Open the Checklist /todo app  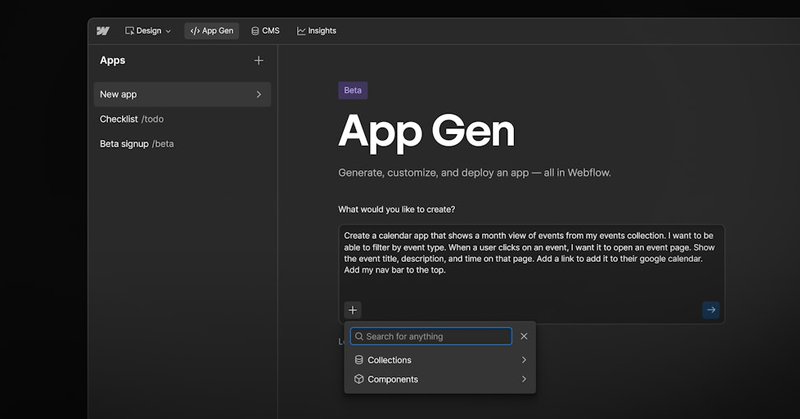point(132,119)
